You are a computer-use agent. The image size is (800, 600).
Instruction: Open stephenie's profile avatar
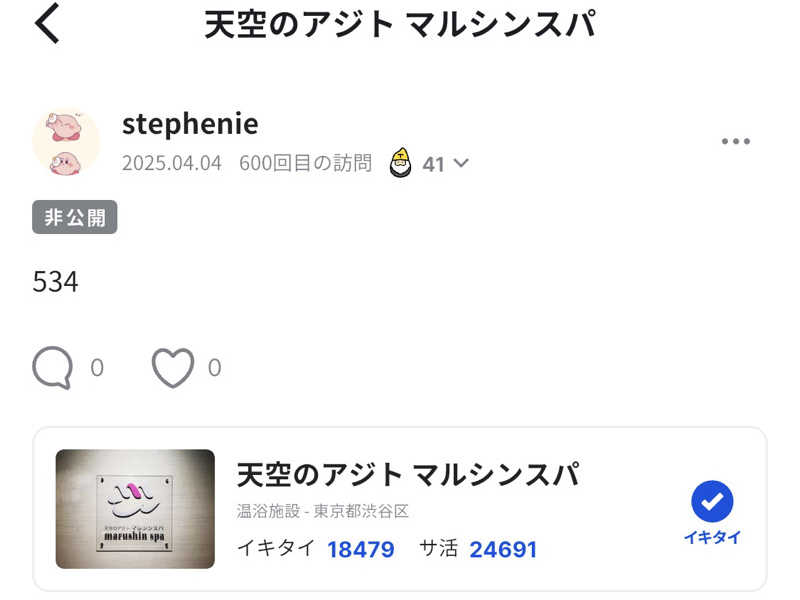pos(66,142)
